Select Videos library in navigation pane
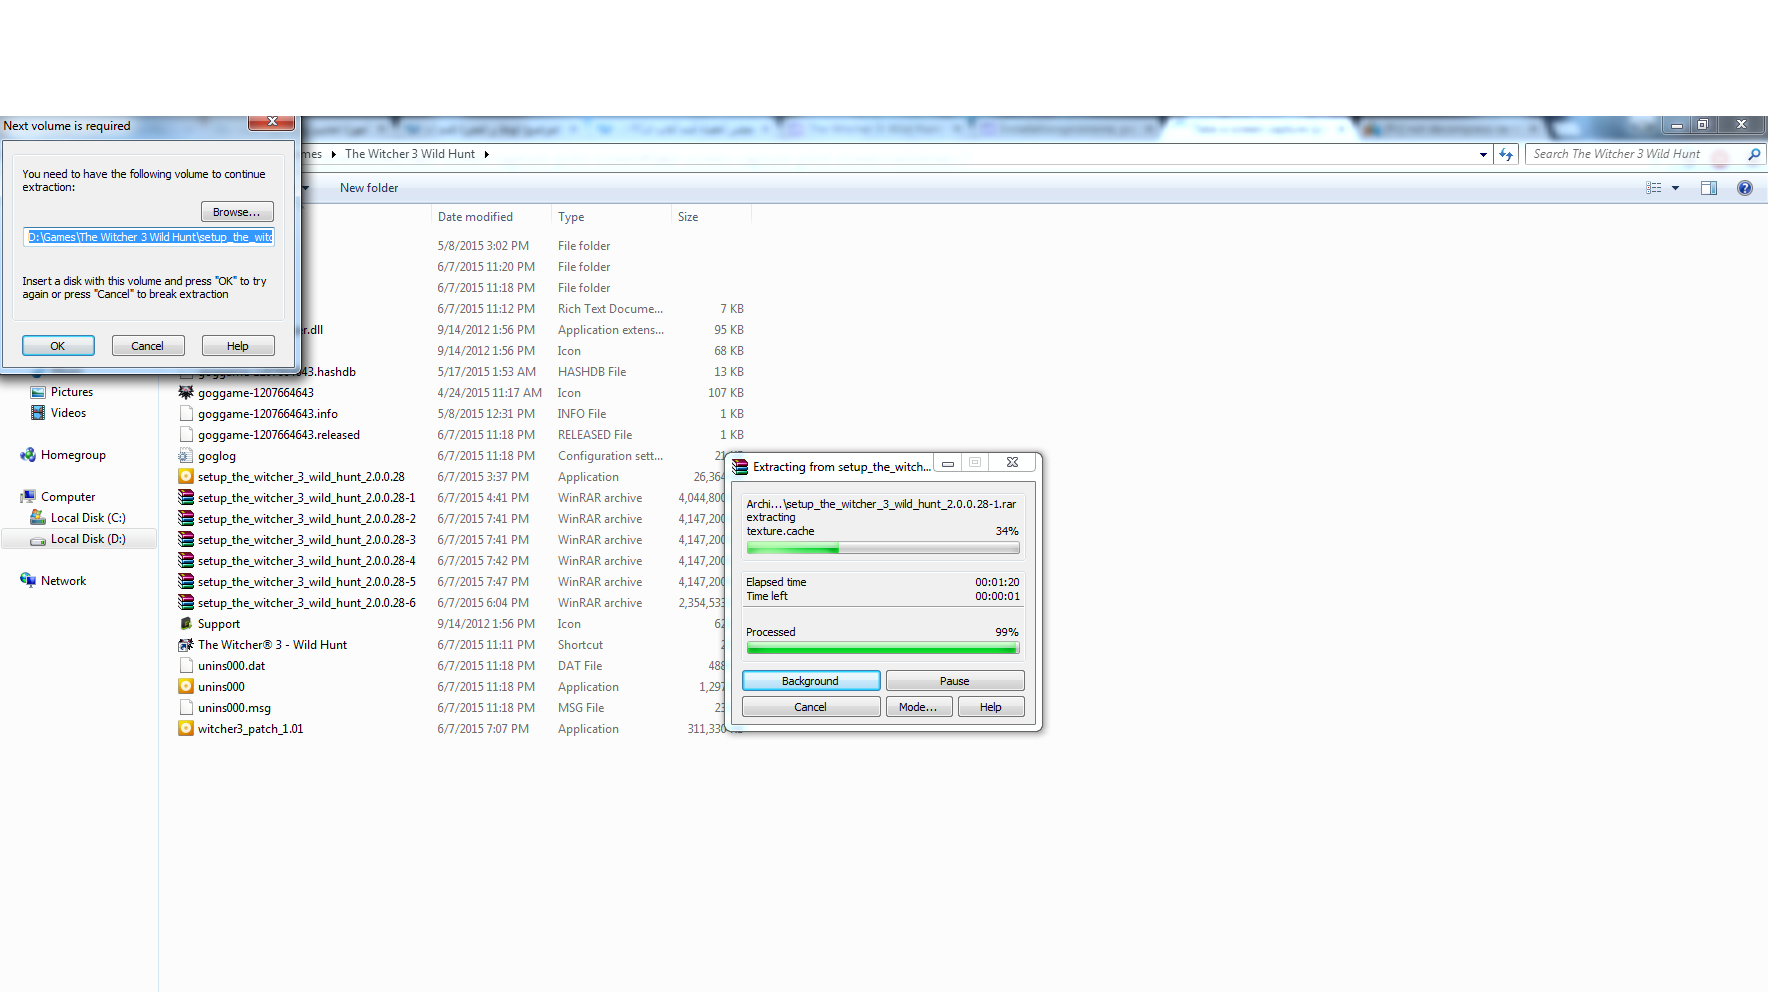 pyautogui.click(x=68, y=413)
